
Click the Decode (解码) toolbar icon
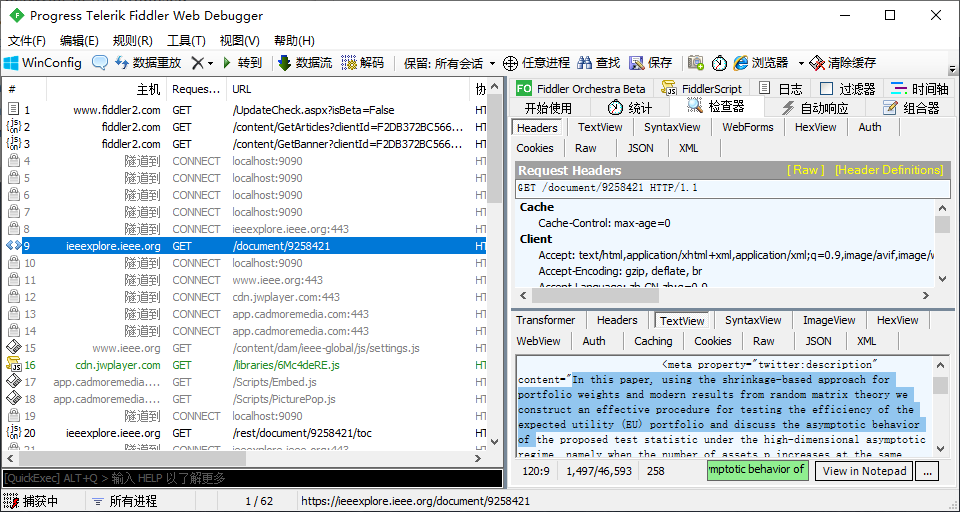(x=350, y=62)
